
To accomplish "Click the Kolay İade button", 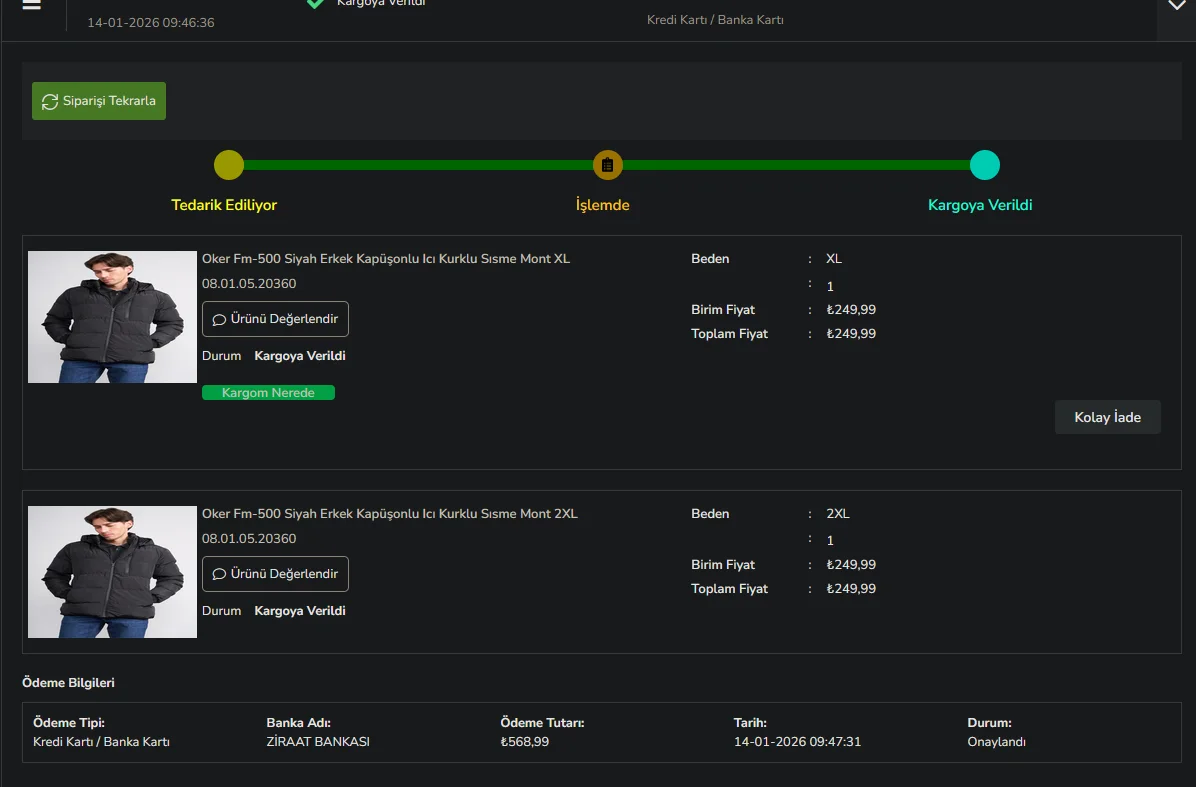I will [1108, 417].
